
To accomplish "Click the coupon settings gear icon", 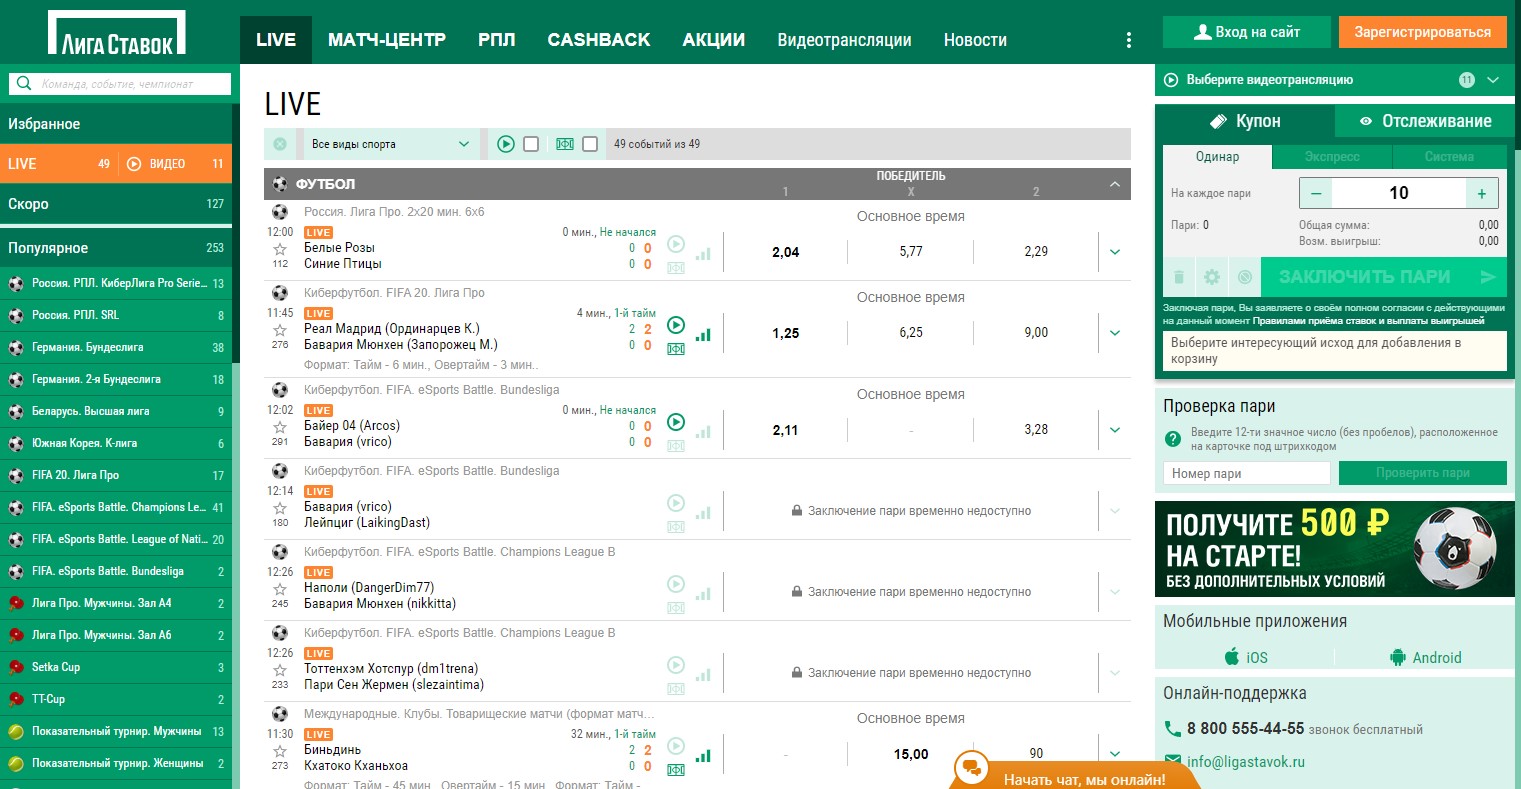I will click(x=1212, y=277).
